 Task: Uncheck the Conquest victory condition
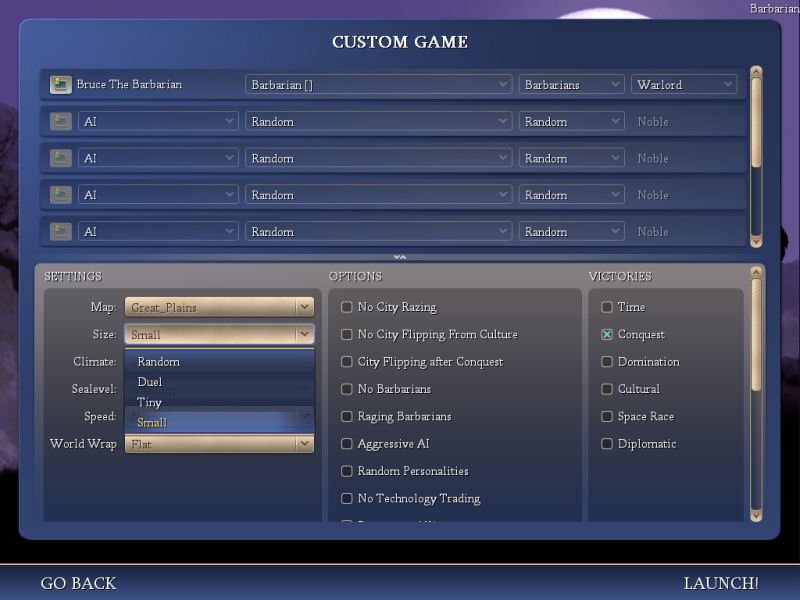607,335
